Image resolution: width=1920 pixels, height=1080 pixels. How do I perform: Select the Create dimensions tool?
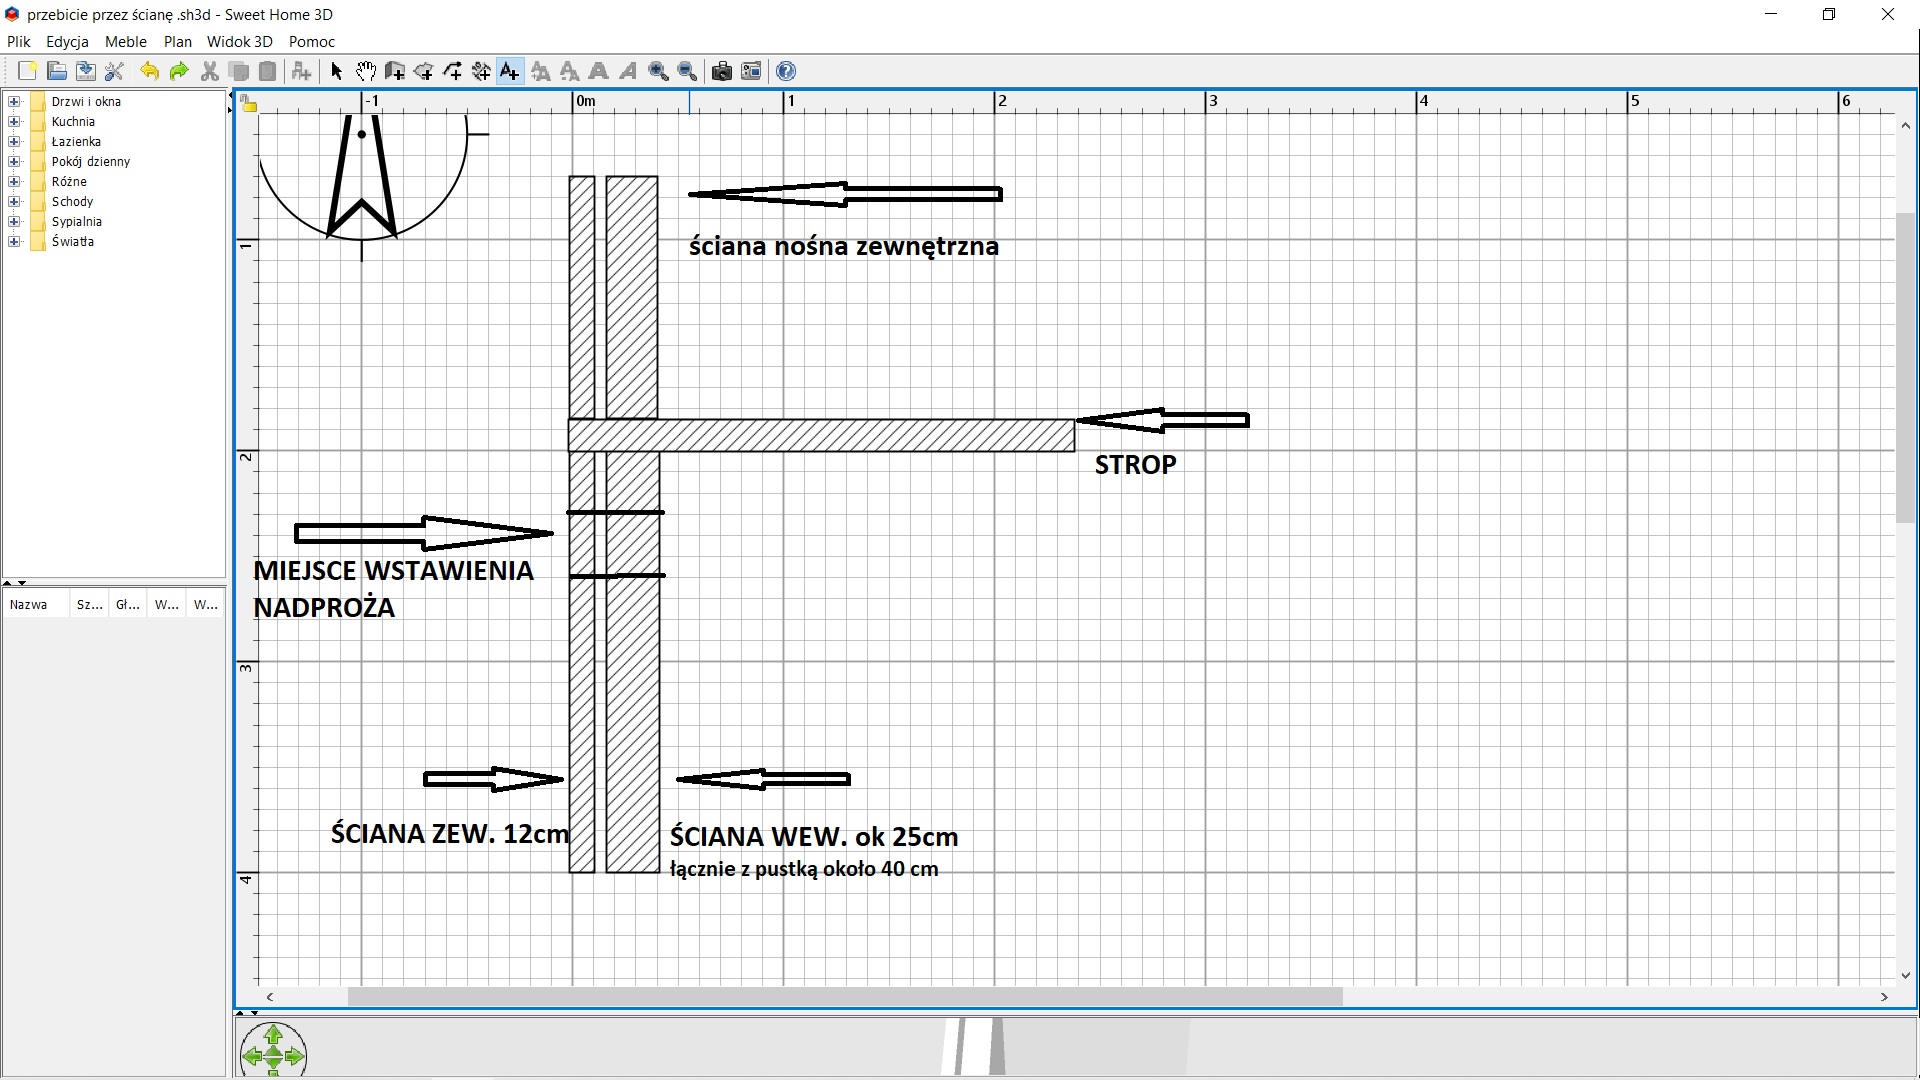[x=481, y=71]
